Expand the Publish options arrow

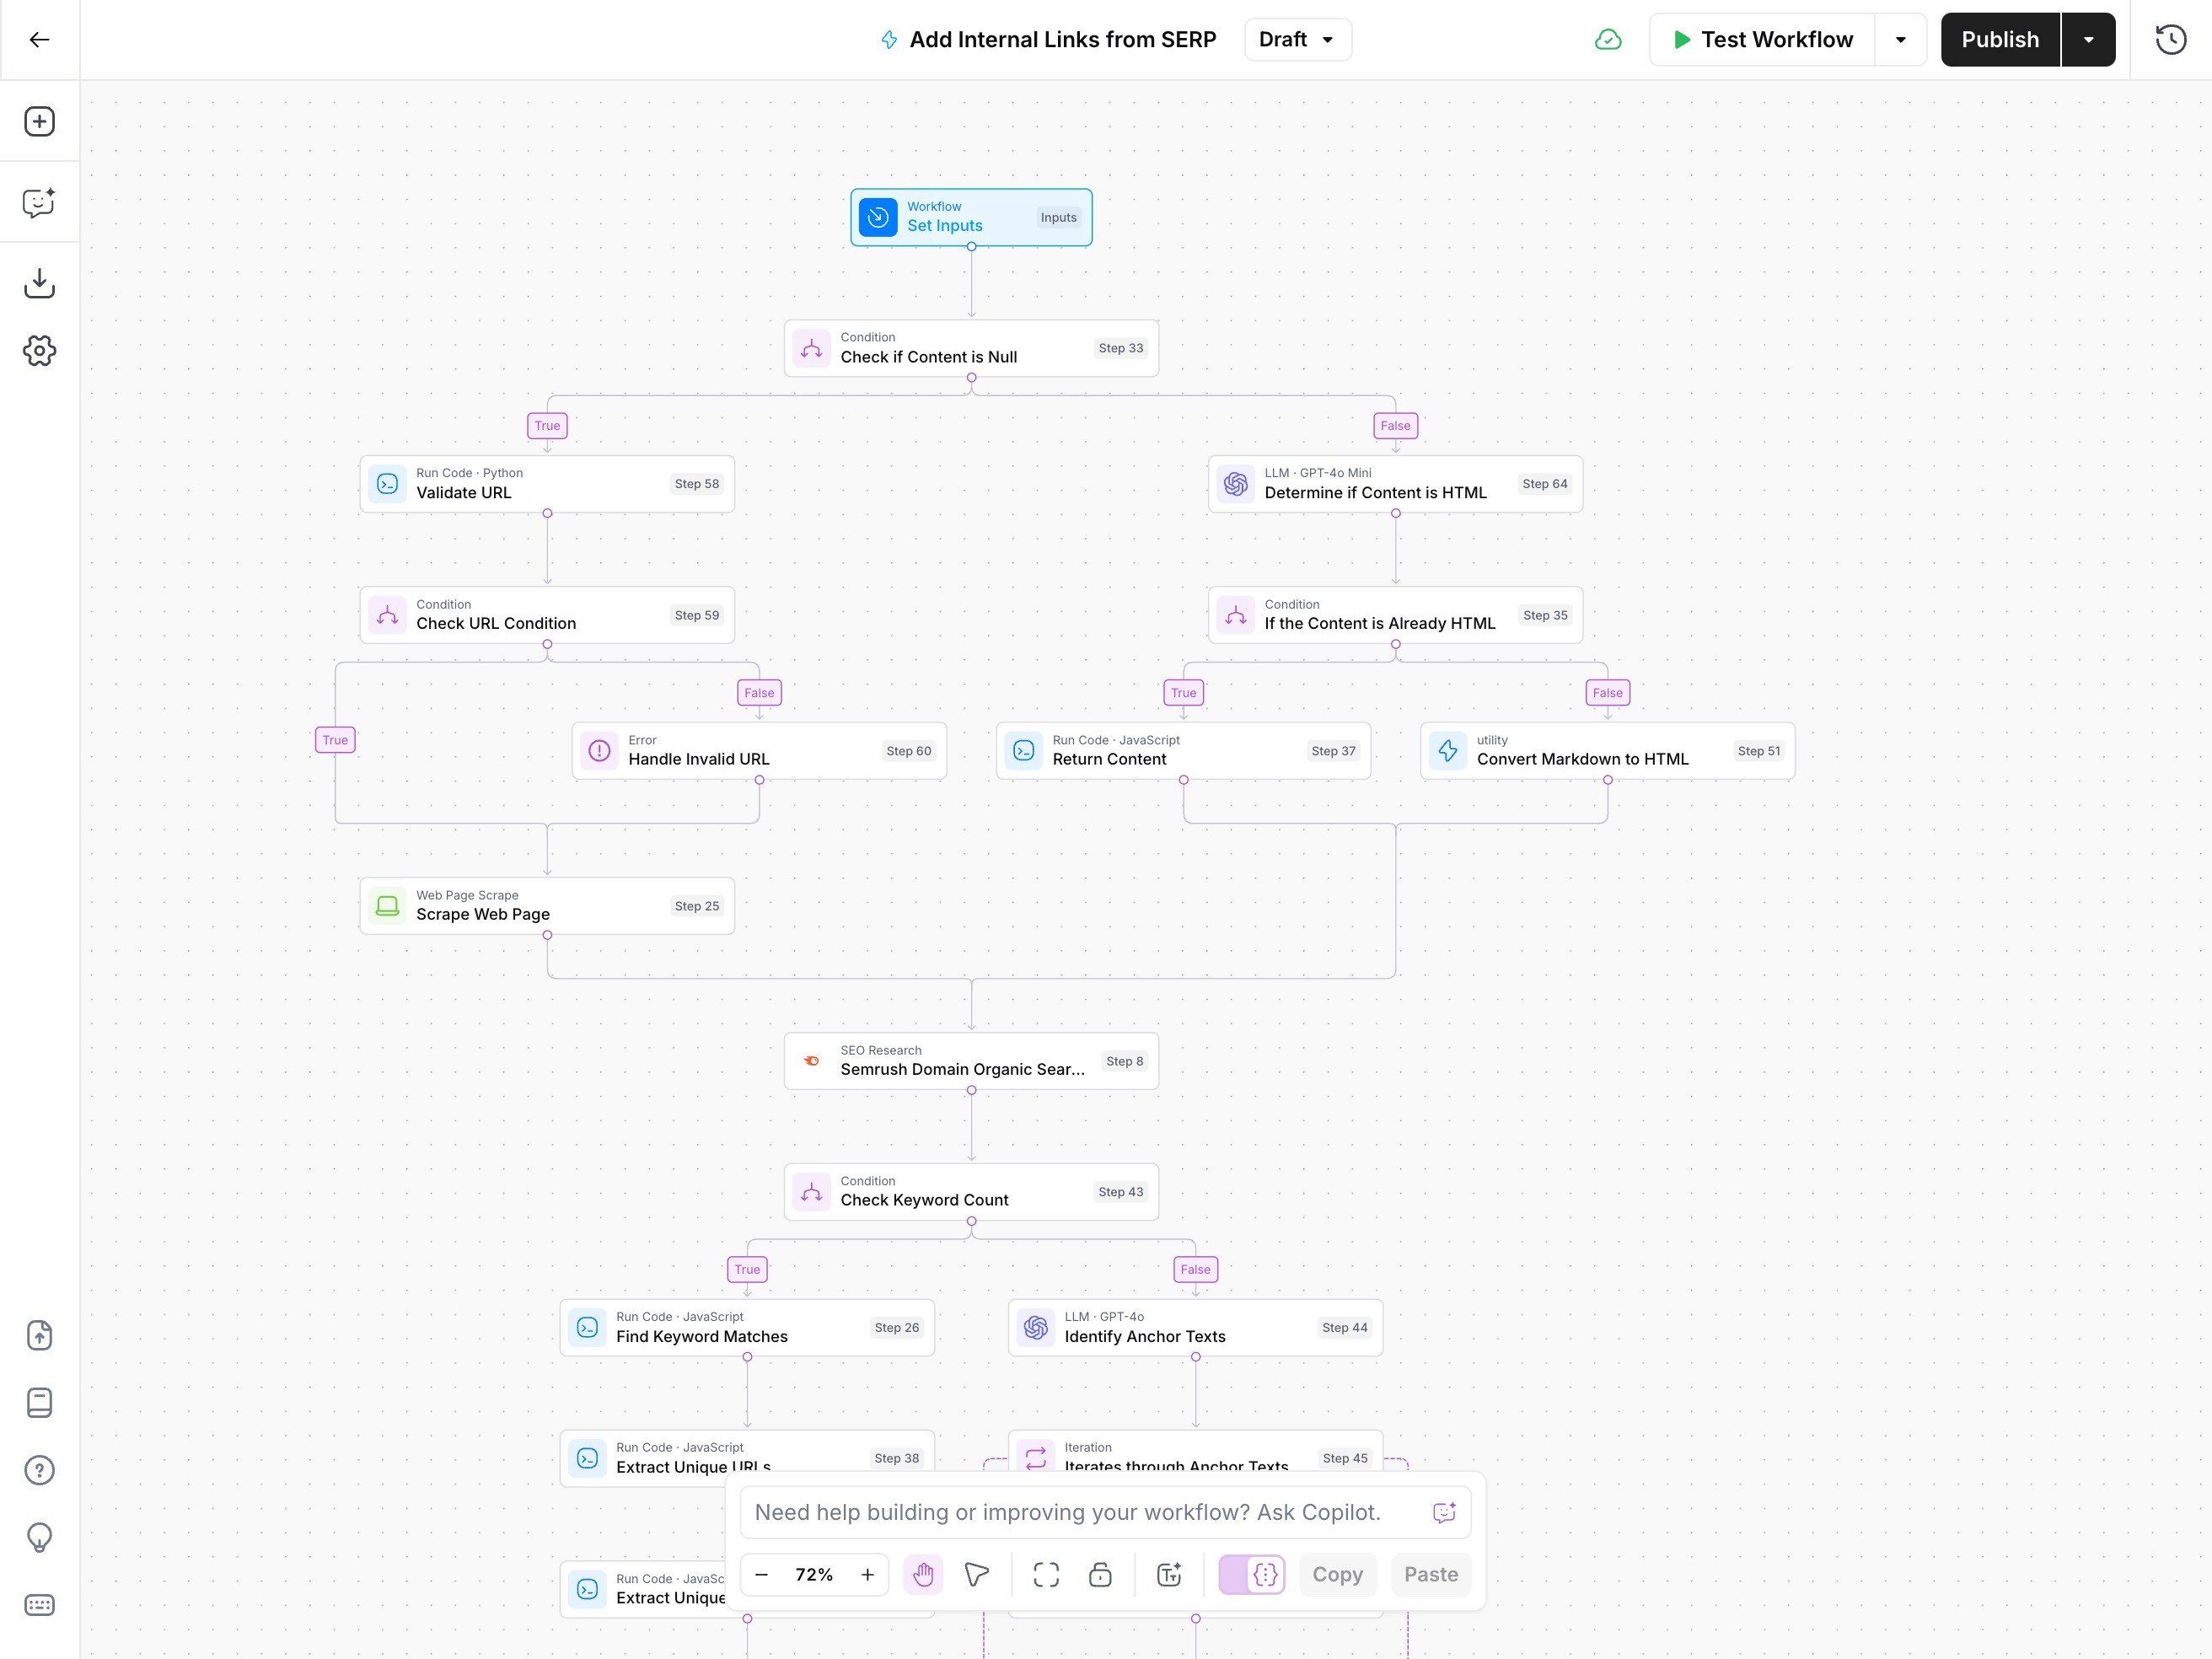click(2088, 40)
